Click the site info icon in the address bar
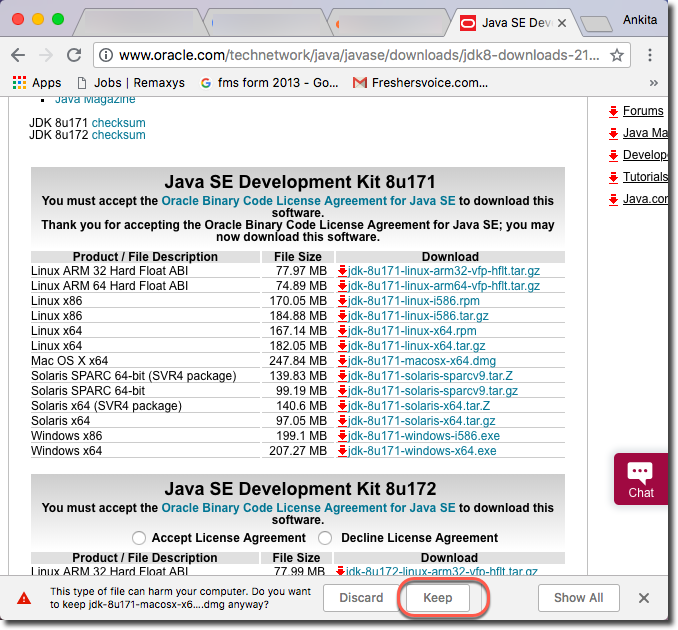Screen dimensions: 678x630 106,55
